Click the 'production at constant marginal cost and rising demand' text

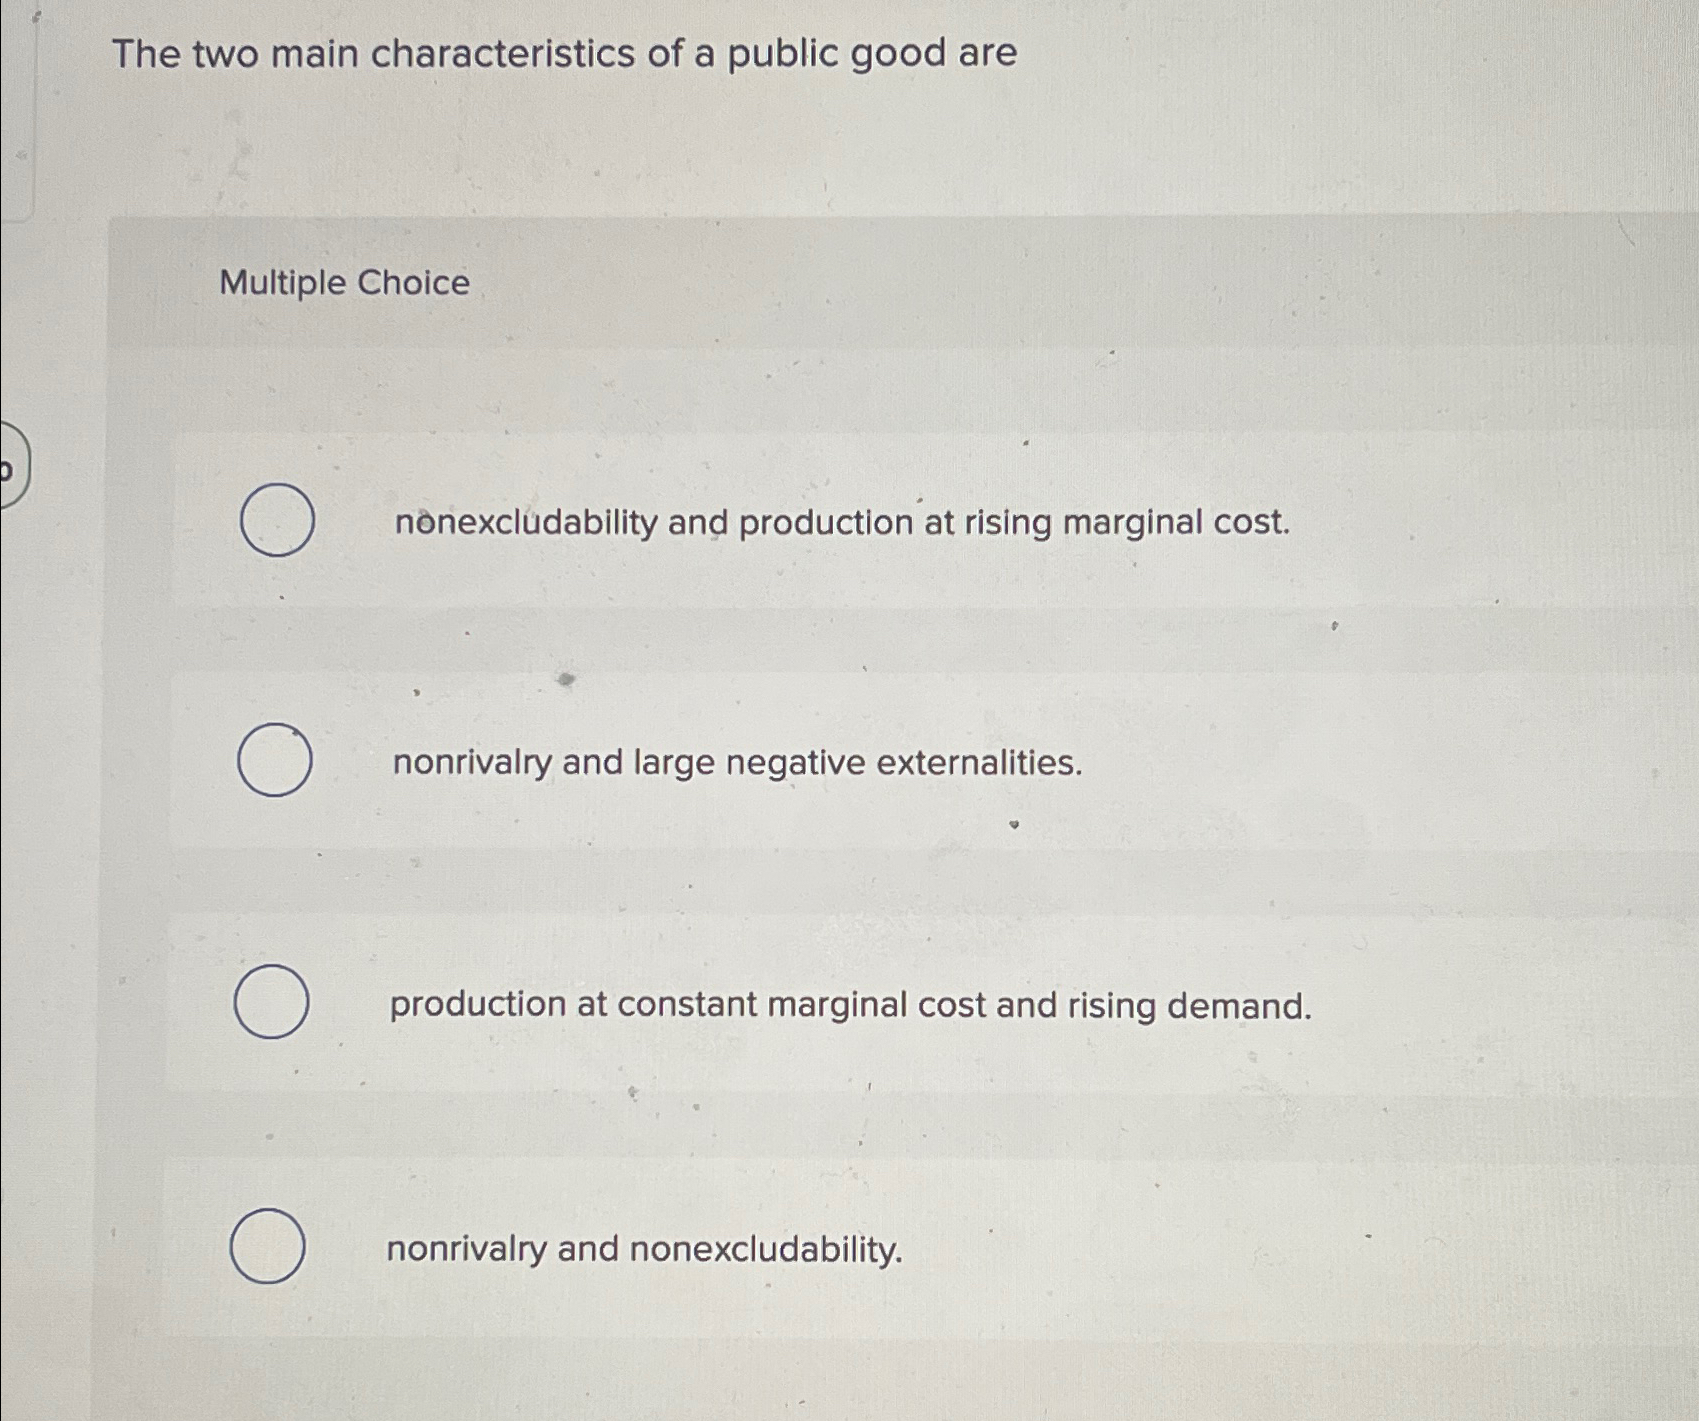(850, 1006)
